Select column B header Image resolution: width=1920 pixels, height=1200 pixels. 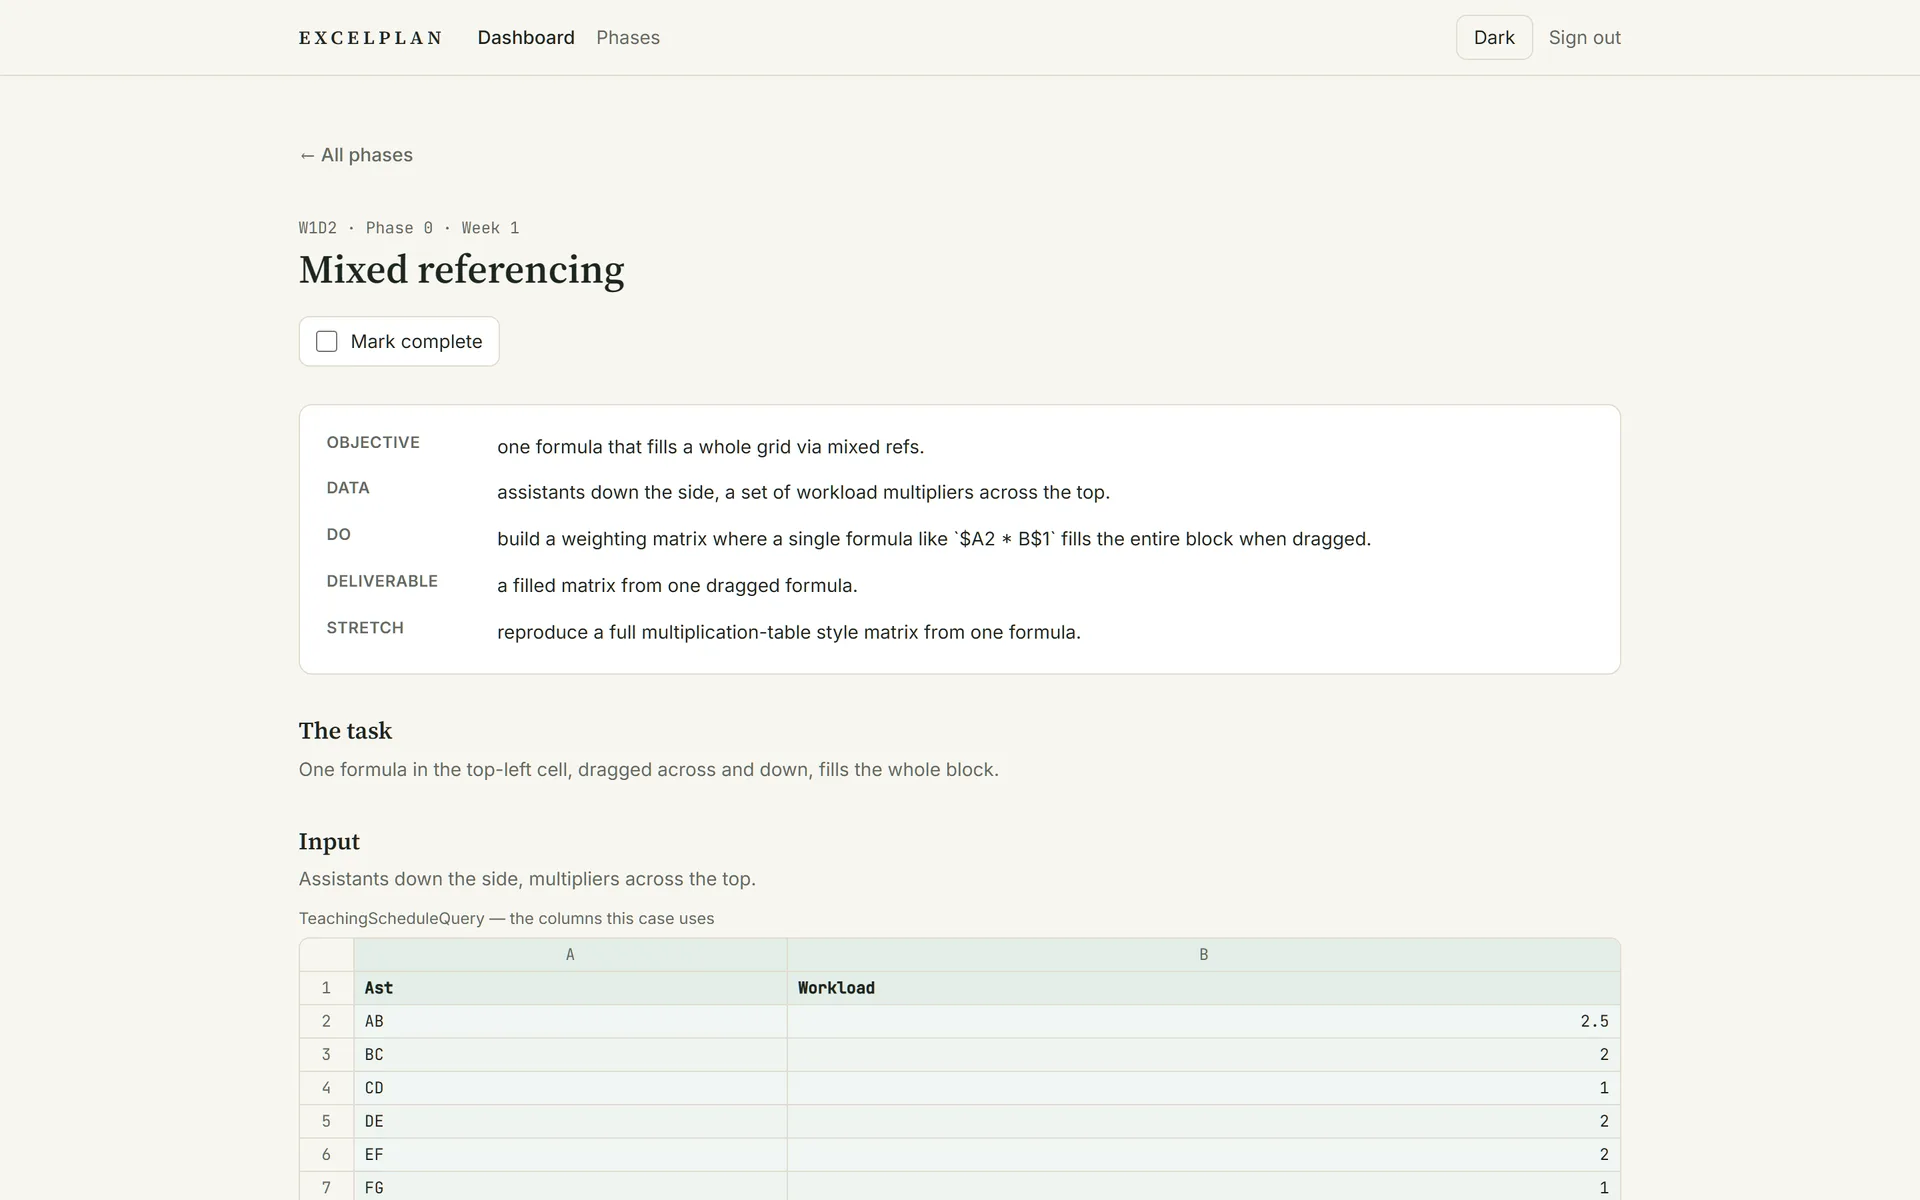[1204, 955]
